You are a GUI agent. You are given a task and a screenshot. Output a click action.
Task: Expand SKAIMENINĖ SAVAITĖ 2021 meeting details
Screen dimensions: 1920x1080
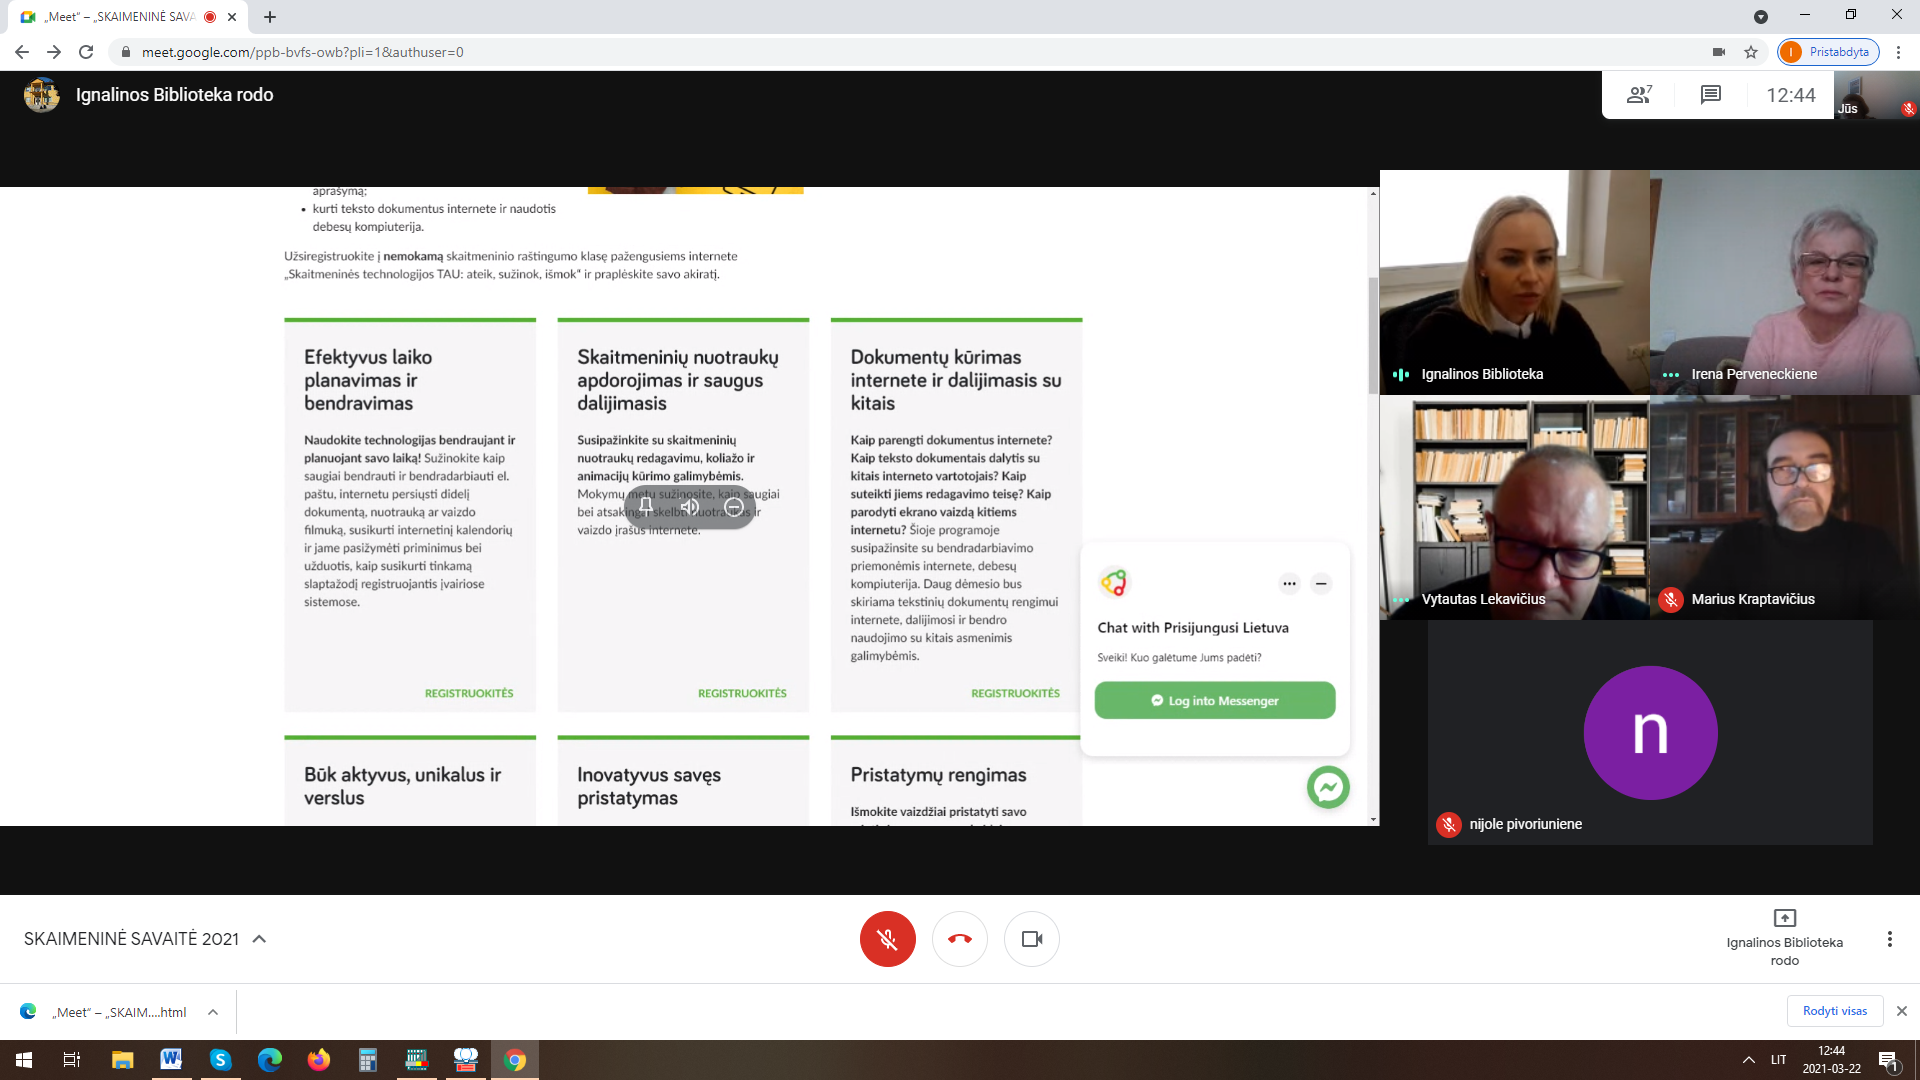click(x=259, y=939)
